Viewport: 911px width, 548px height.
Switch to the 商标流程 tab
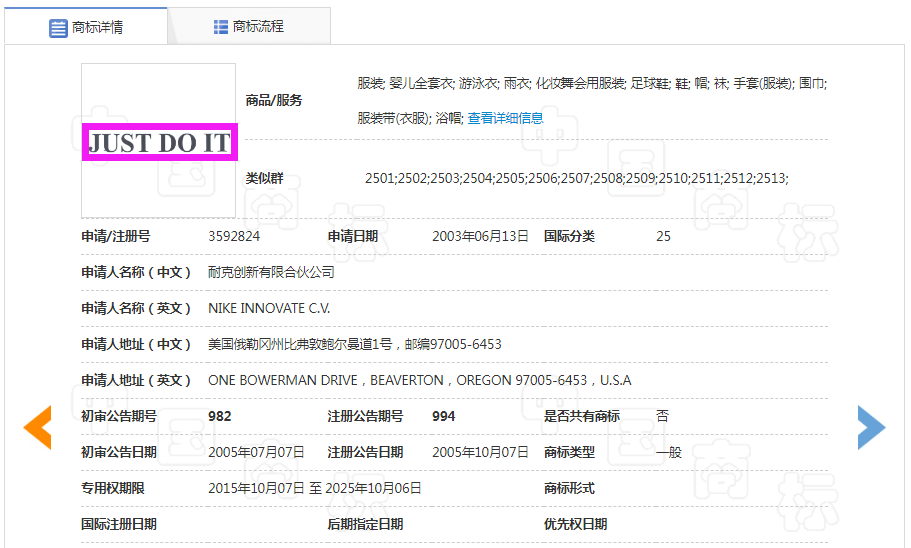point(249,27)
